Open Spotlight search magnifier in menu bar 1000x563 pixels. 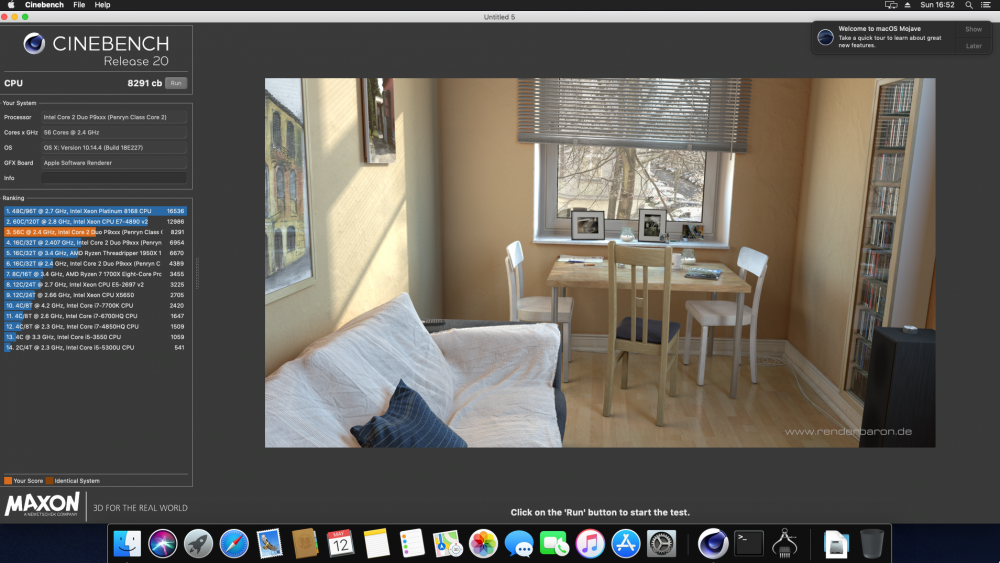(969, 4)
